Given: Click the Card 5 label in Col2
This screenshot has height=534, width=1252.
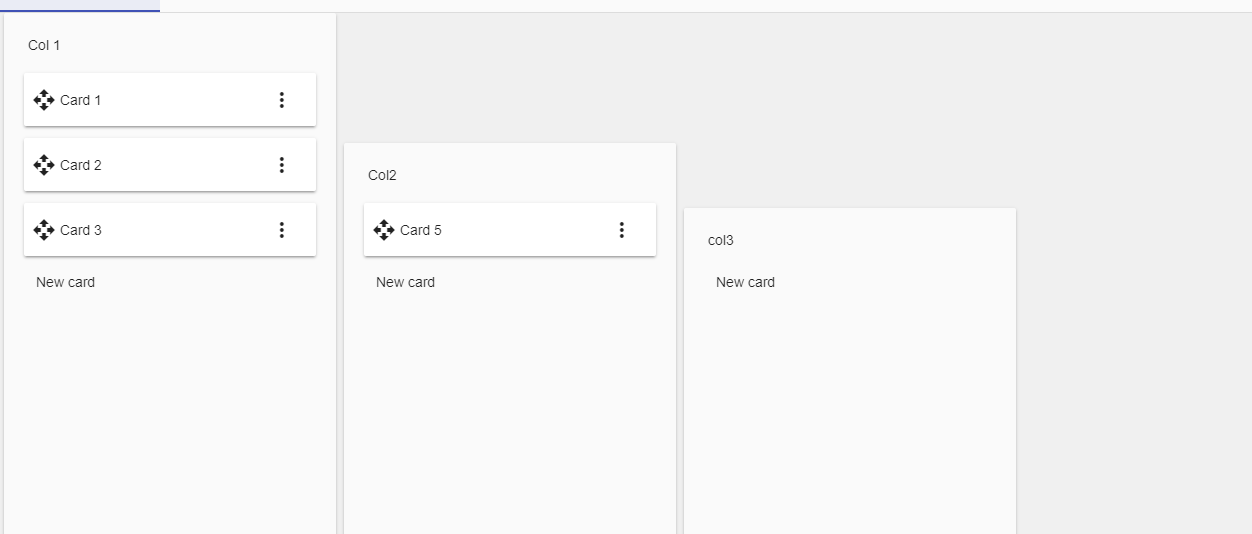Looking at the screenshot, I should pos(421,230).
